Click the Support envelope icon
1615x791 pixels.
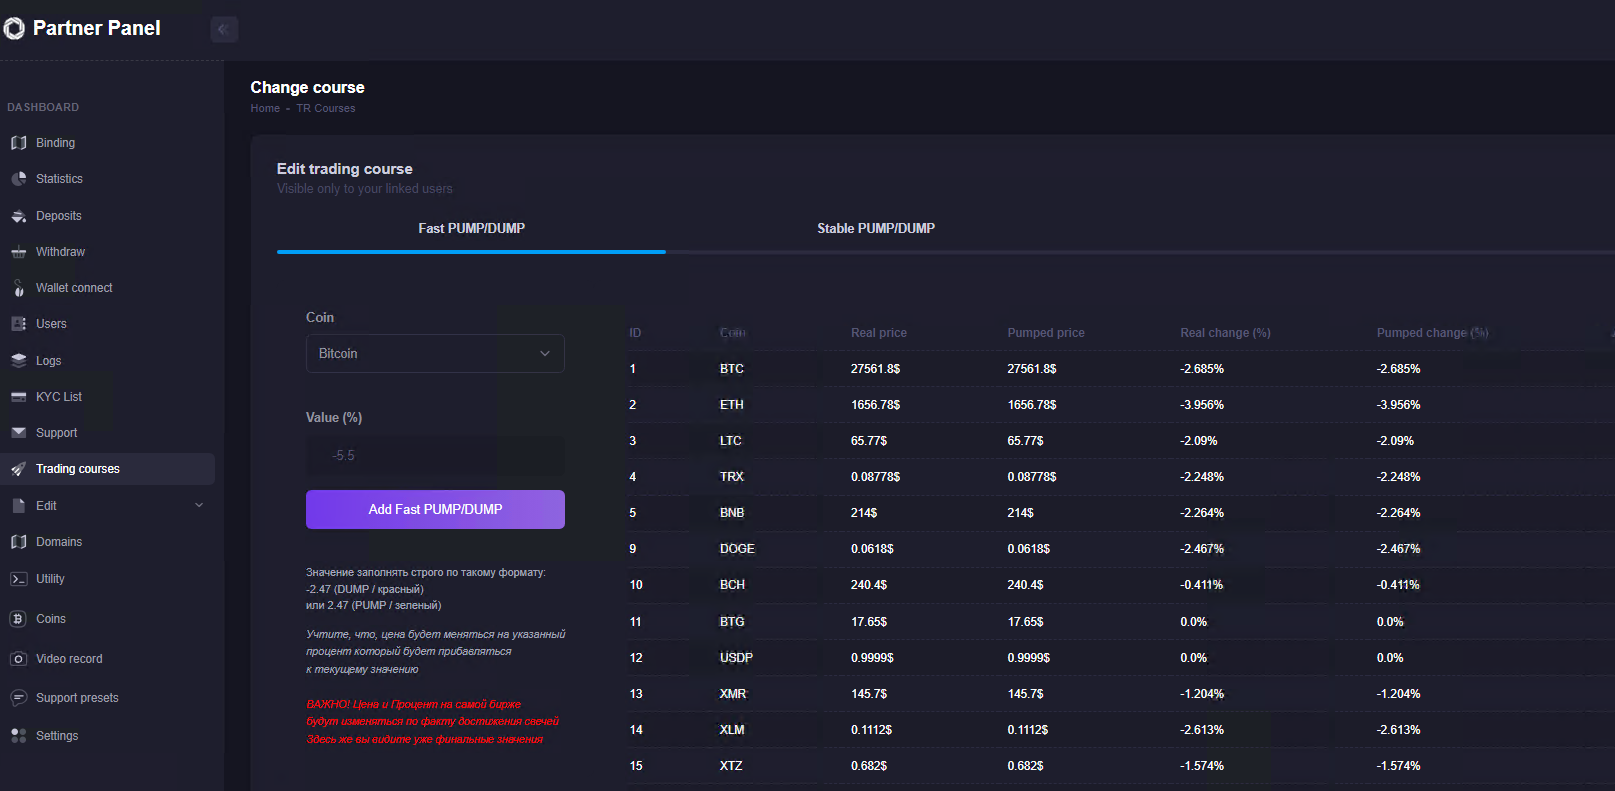[18, 433]
